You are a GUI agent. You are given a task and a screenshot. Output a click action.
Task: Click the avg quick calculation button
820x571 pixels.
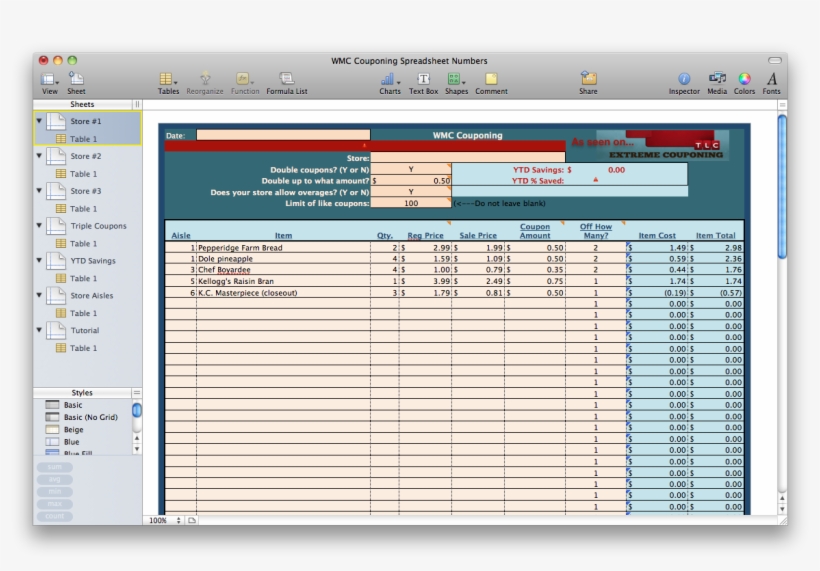pyautogui.click(x=54, y=479)
